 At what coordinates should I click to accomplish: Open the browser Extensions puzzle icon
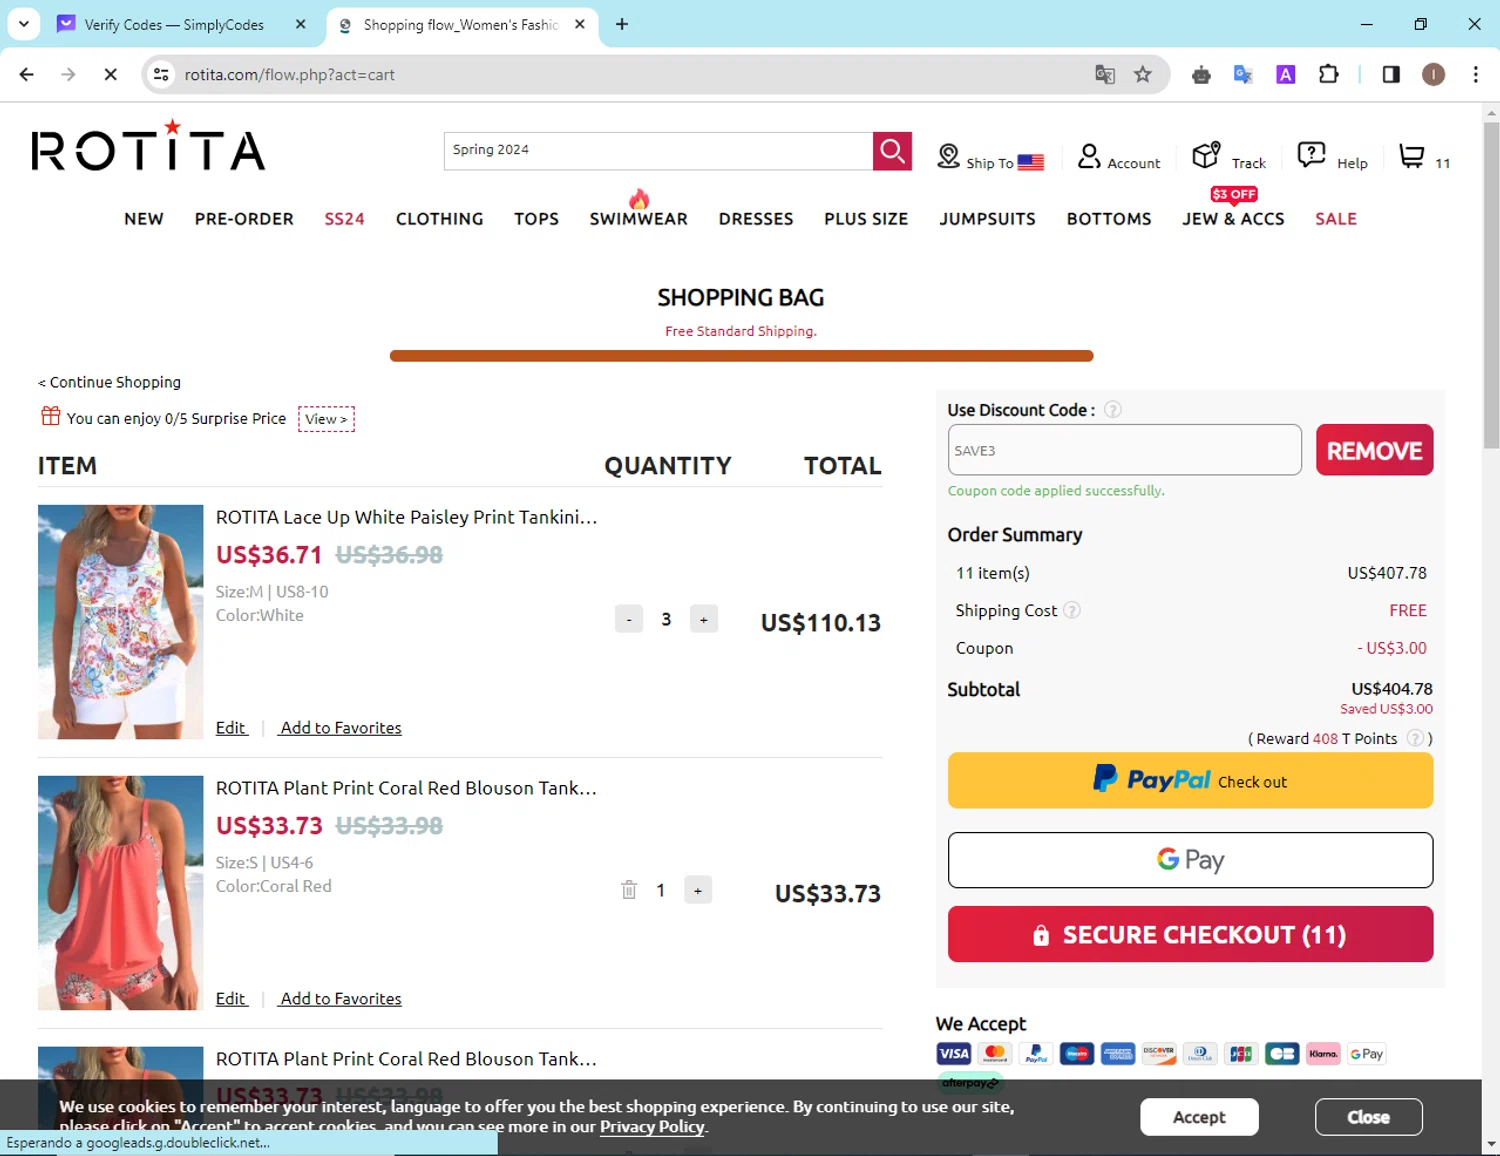[1329, 74]
